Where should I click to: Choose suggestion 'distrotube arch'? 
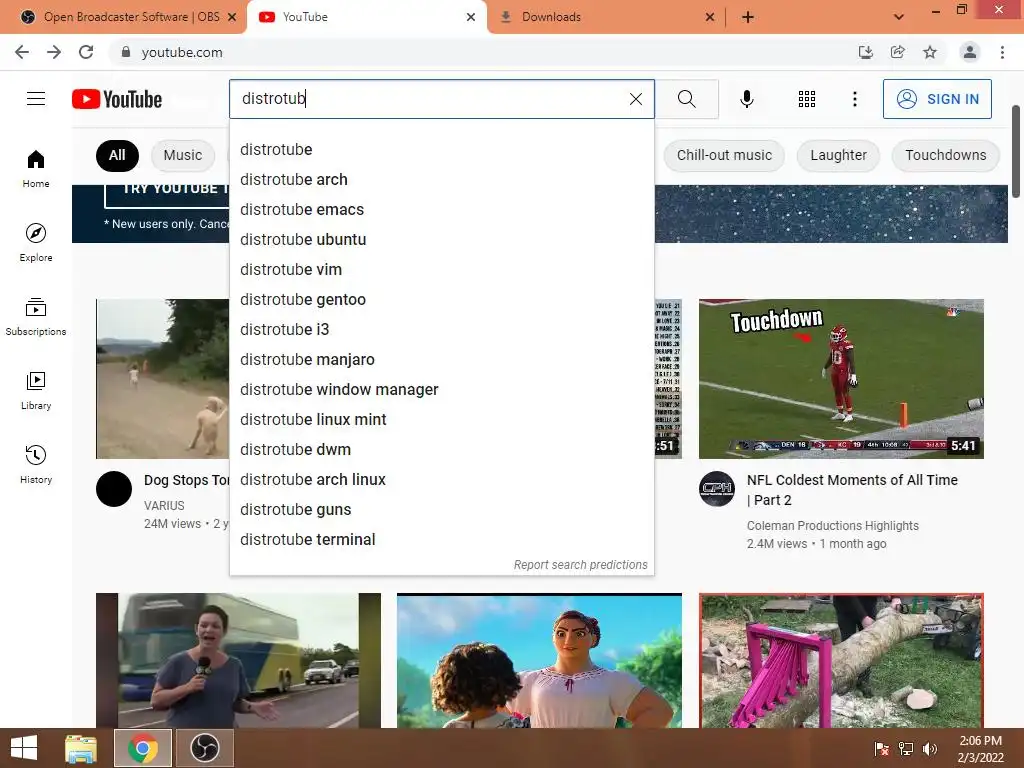pyautogui.click(x=441, y=180)
